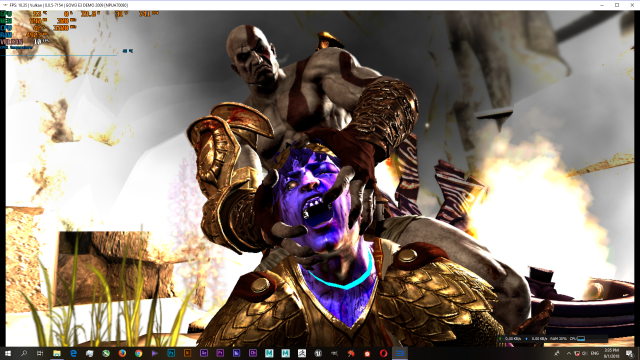The image size is (640, 360).
Task: Open the Unity taskbar icon
Action: click(318, 353)
